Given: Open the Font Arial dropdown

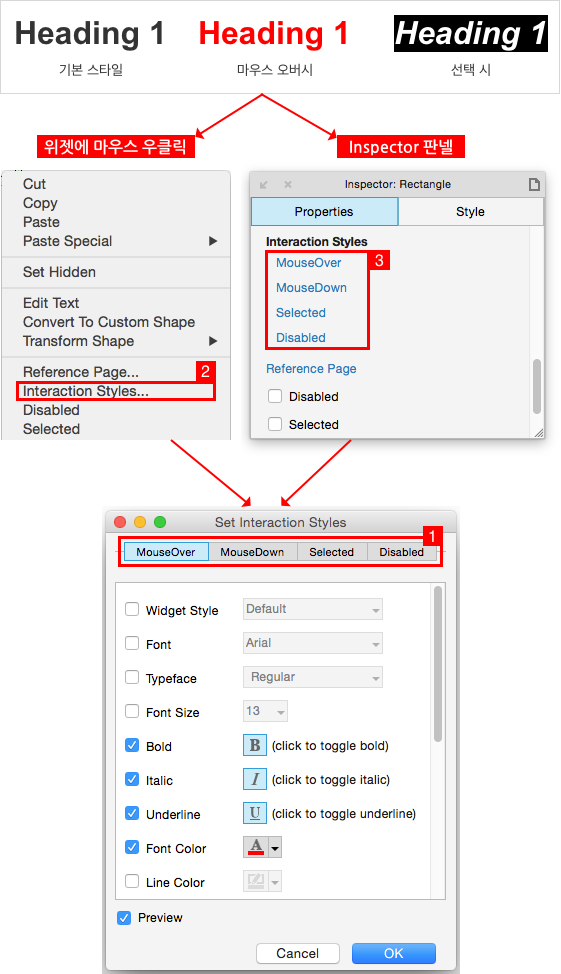Looking at the screenshot, I should (x=312, y=643).
